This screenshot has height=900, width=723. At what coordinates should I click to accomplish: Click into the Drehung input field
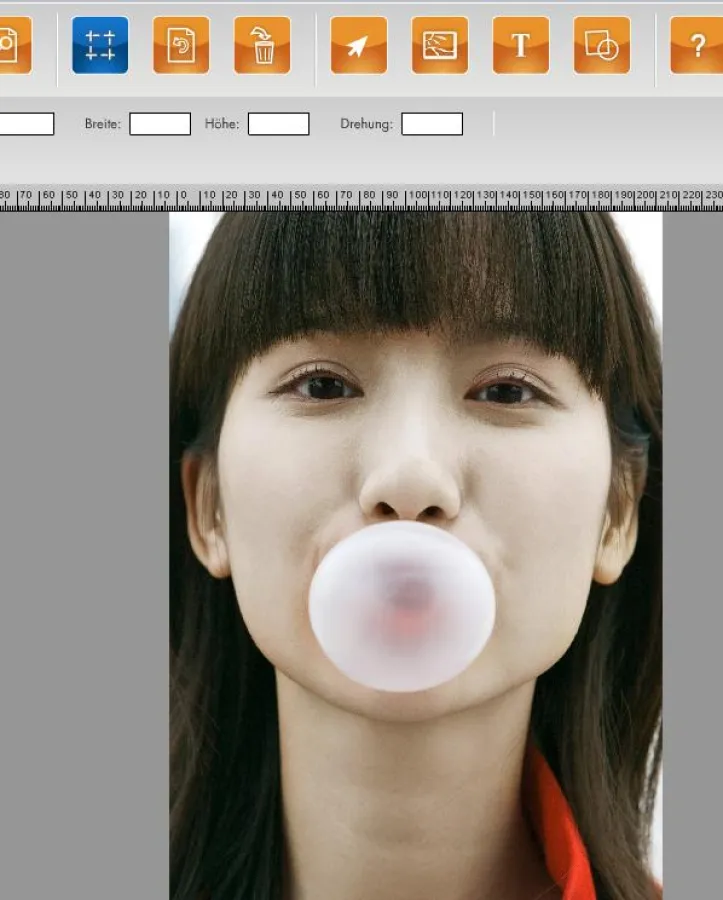pyautogui.click(x=432, y=124)
